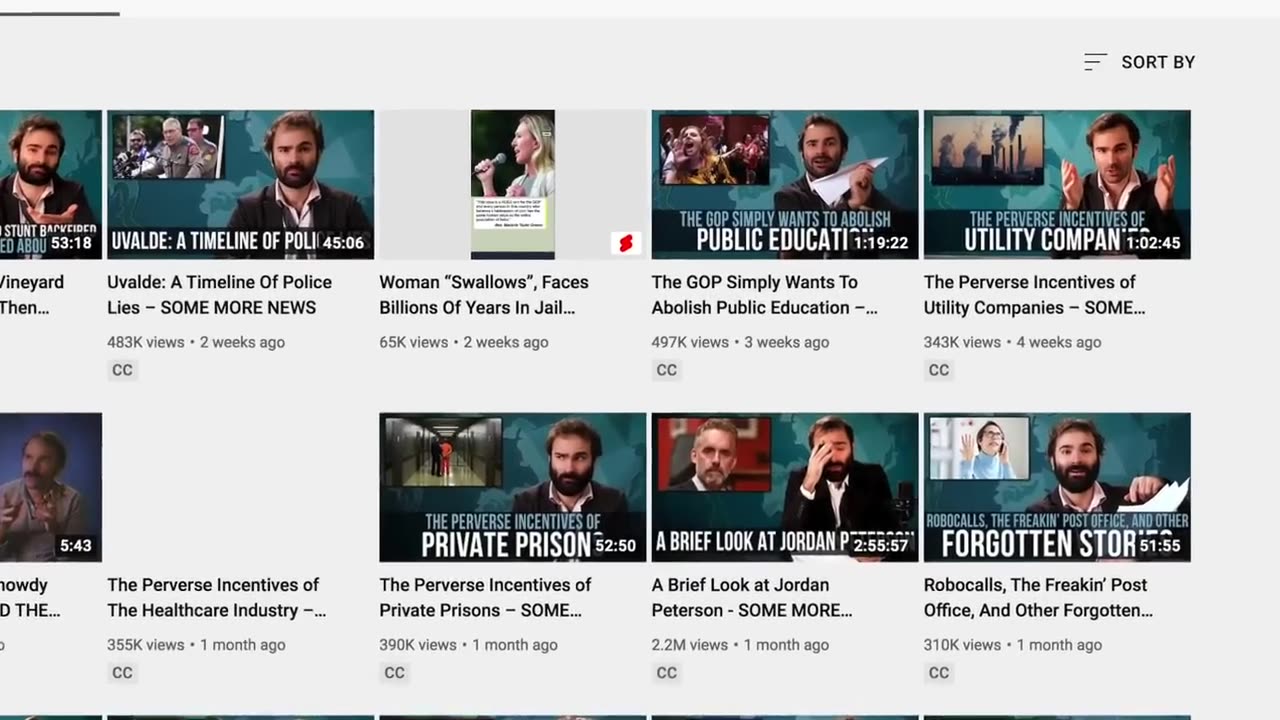
Task: Click the 1:19:22 duration badge
Action: (880, 243)
